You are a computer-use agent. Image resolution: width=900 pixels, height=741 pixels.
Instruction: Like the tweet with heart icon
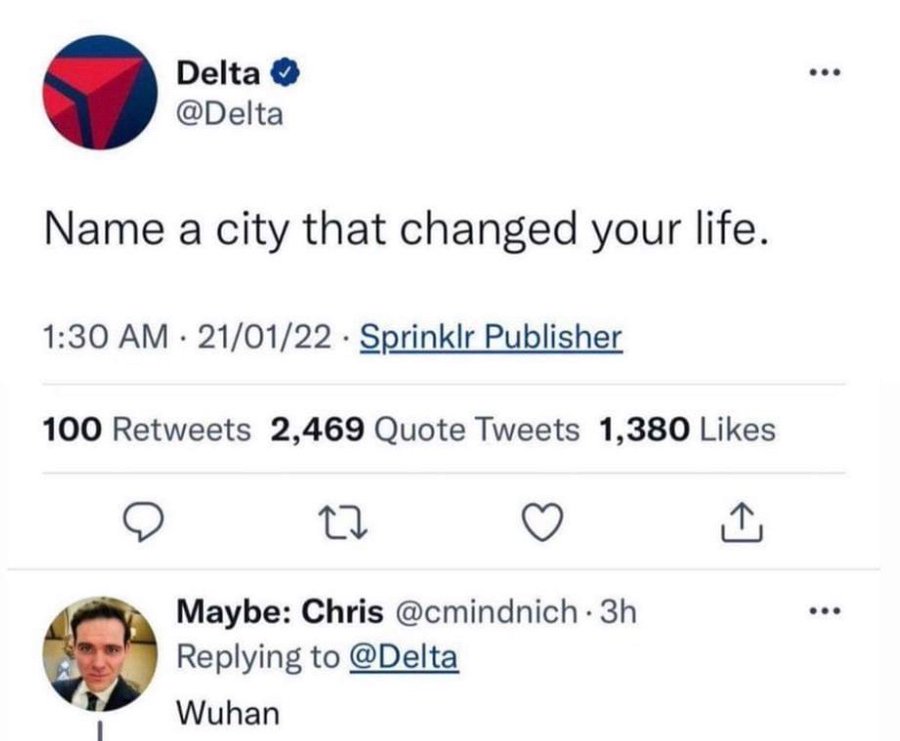[x=542, y=522]
